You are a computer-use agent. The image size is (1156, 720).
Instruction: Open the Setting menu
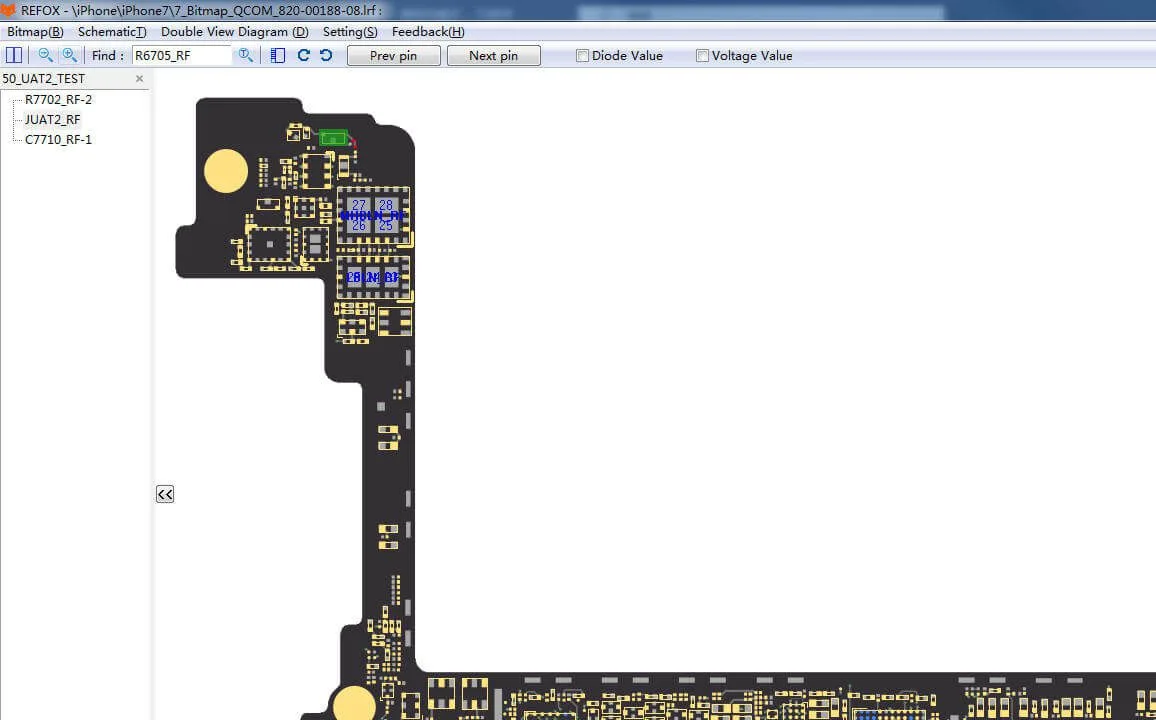tap(350, 32)
